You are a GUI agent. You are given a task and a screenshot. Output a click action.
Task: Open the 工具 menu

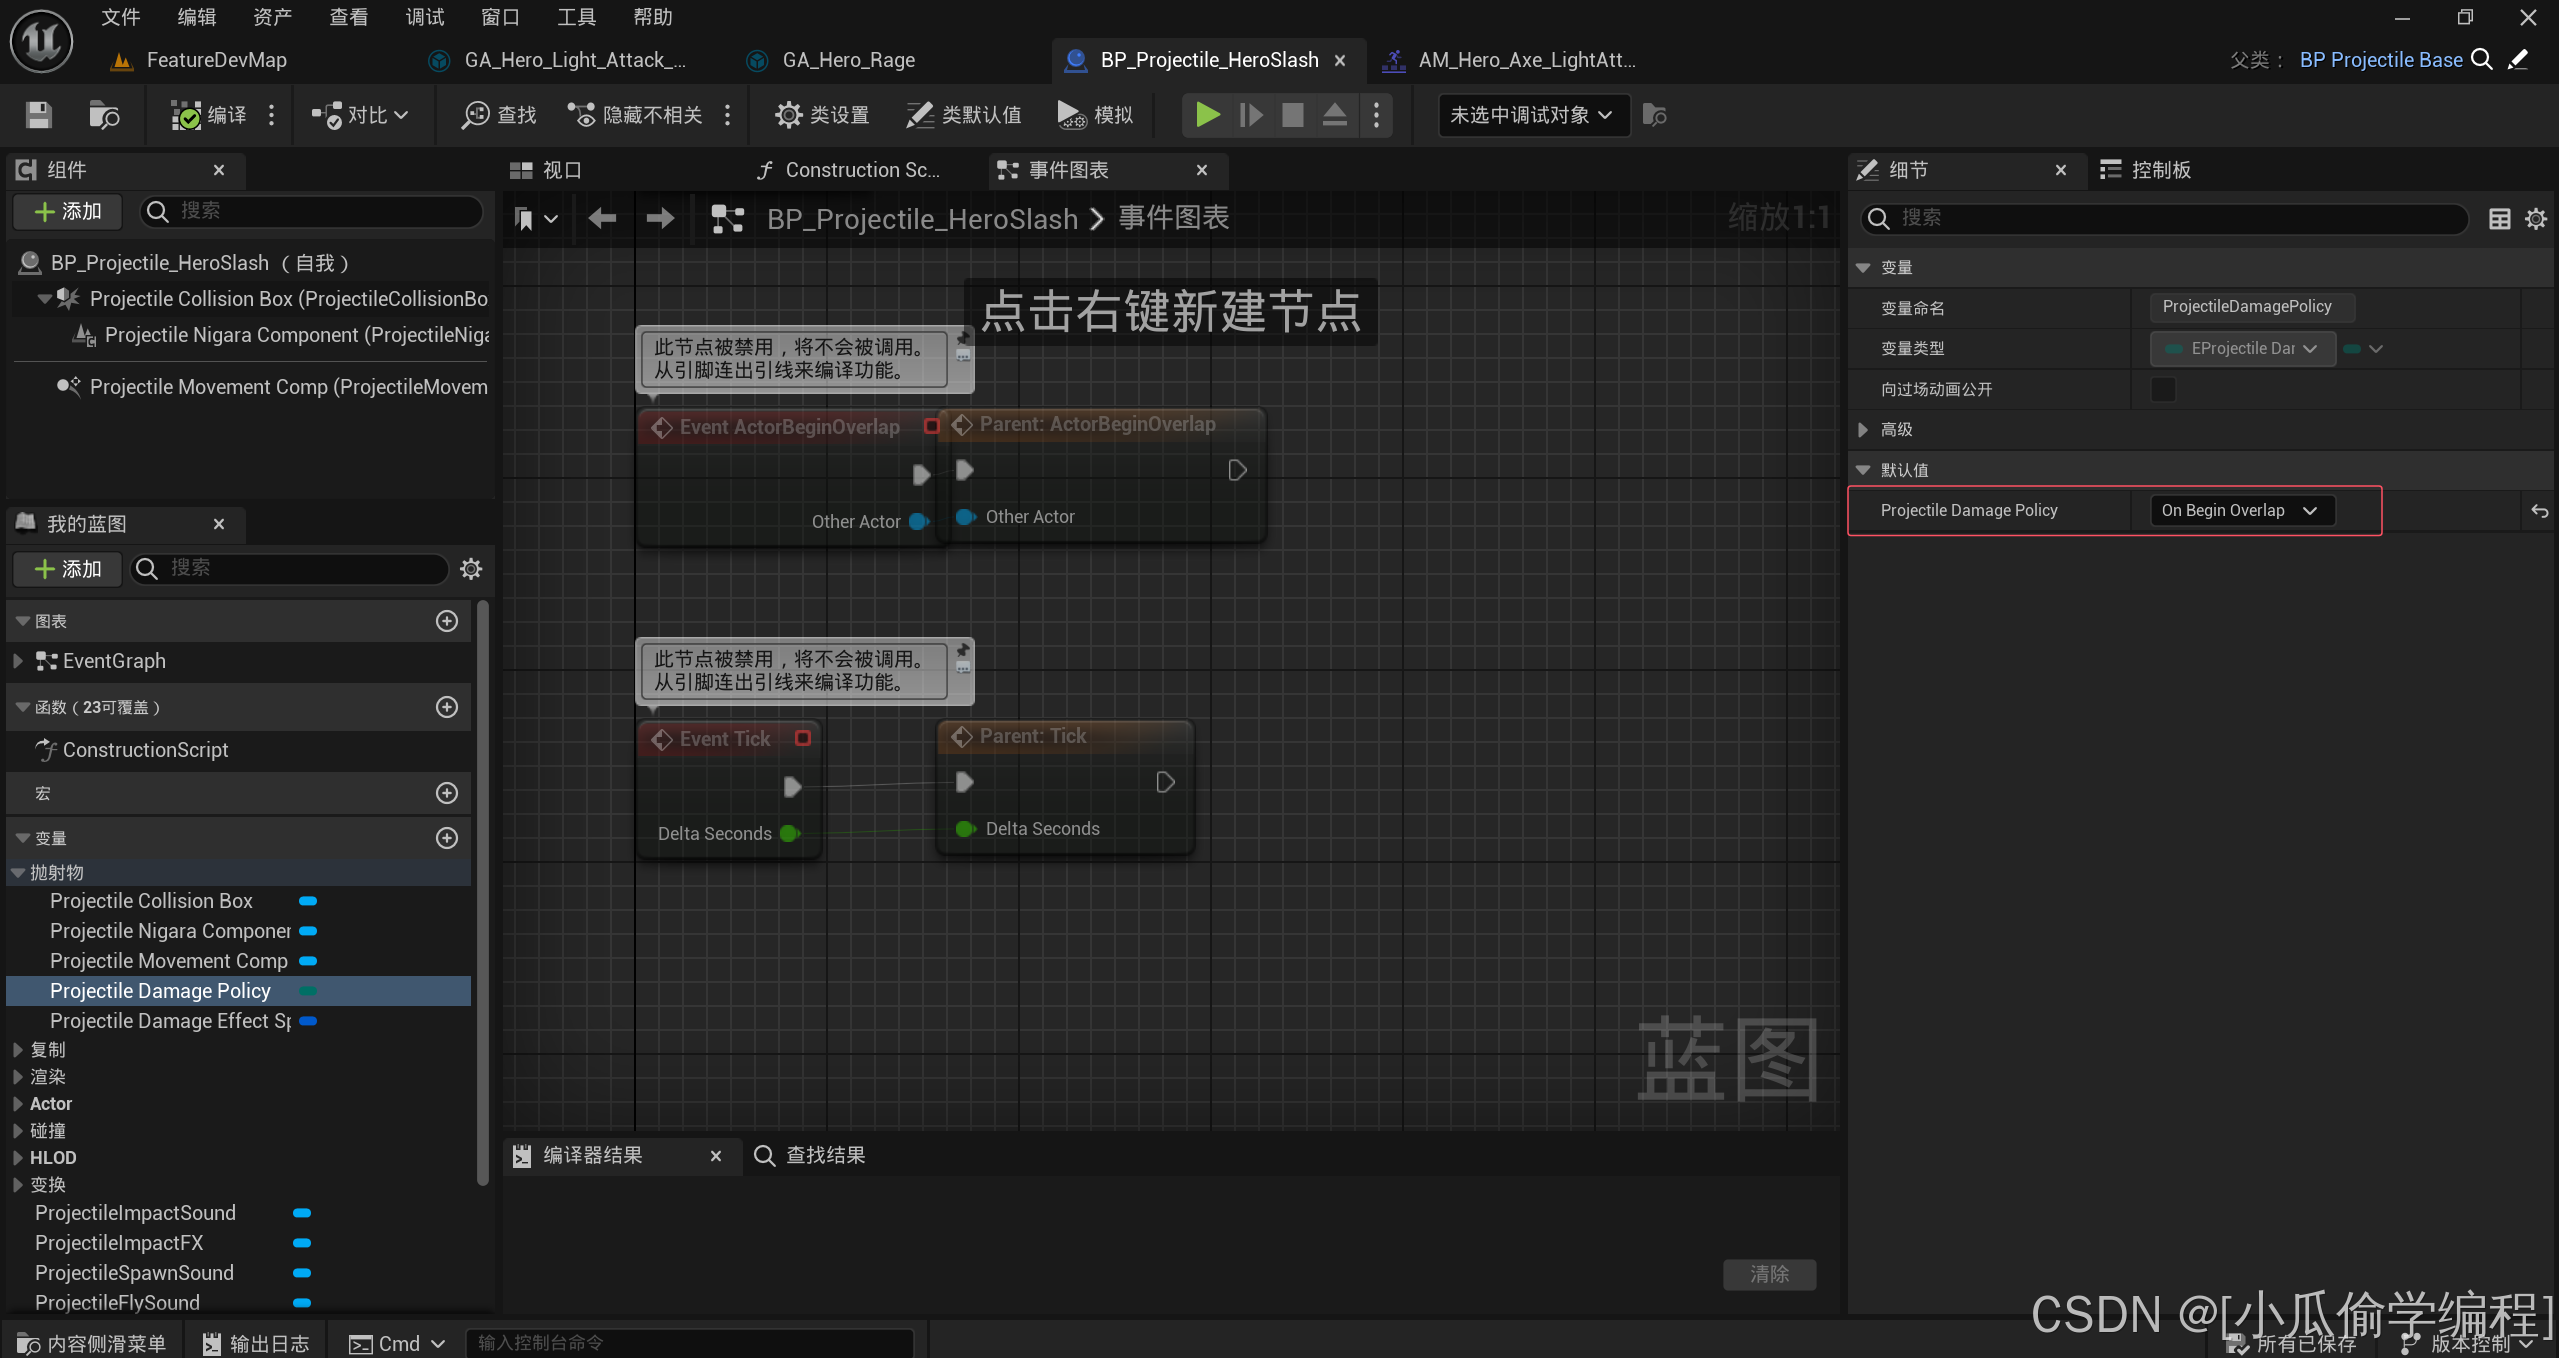[576, 17]
